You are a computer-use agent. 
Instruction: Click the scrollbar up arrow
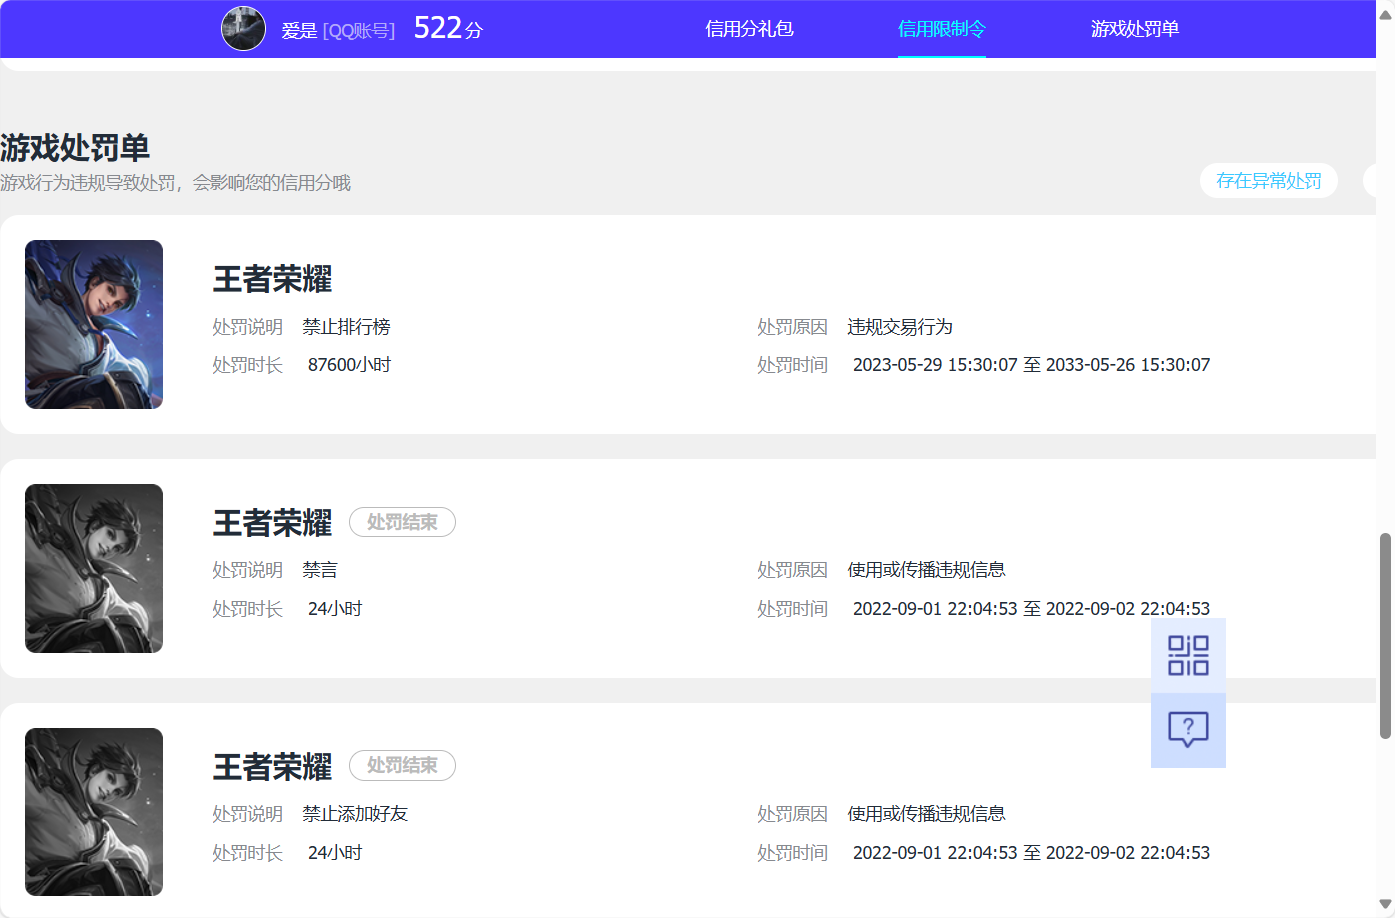coord(1385,15)
